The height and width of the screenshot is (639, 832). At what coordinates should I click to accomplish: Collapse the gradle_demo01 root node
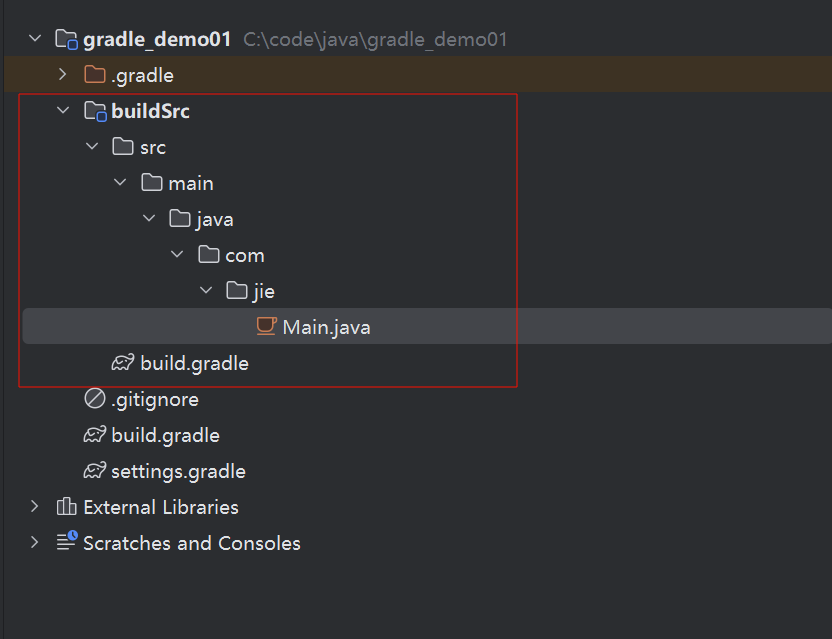35,39
